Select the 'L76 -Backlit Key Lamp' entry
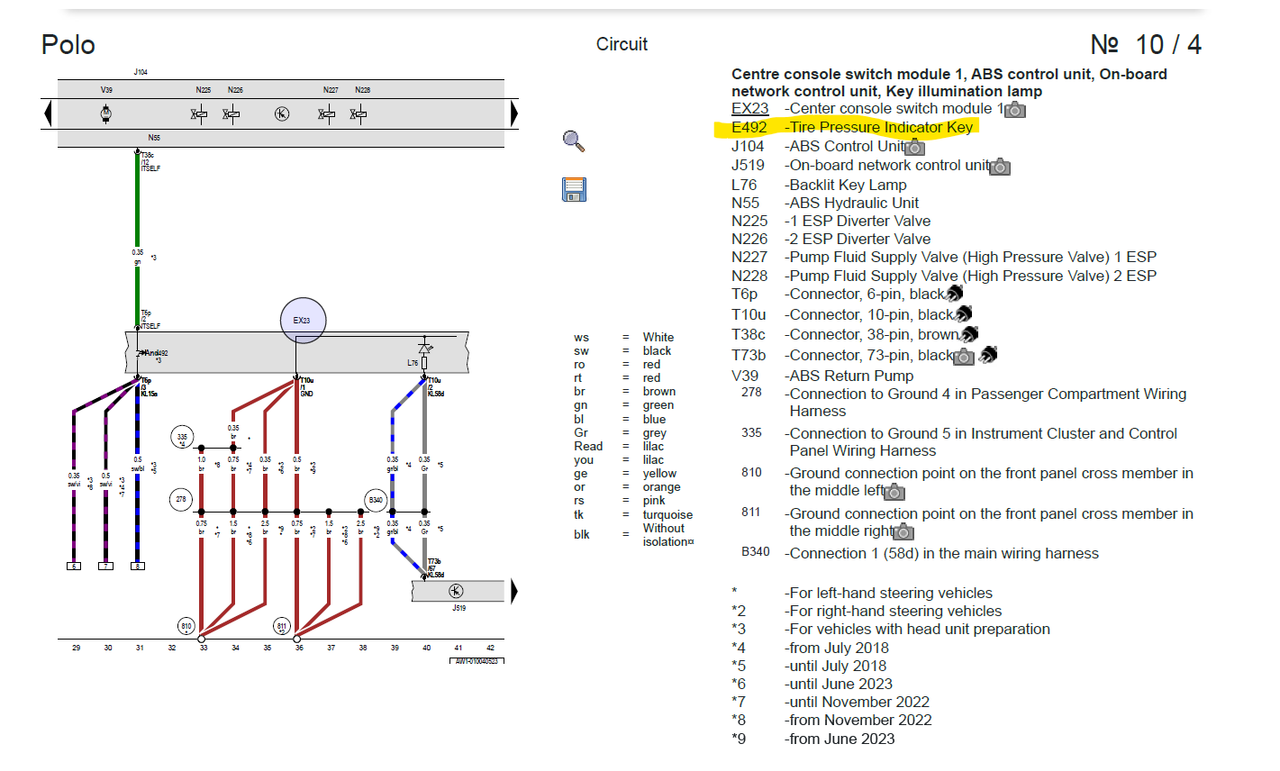1280x771 pixels. point(819,185)
